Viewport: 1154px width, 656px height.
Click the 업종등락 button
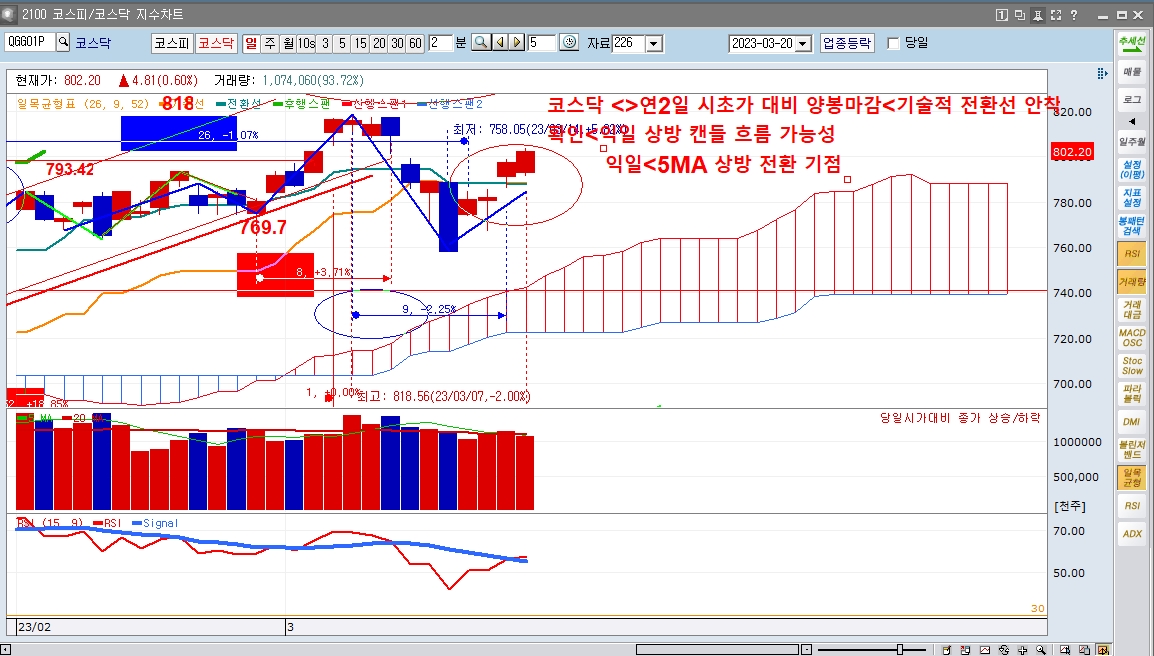tap(846, 43)
